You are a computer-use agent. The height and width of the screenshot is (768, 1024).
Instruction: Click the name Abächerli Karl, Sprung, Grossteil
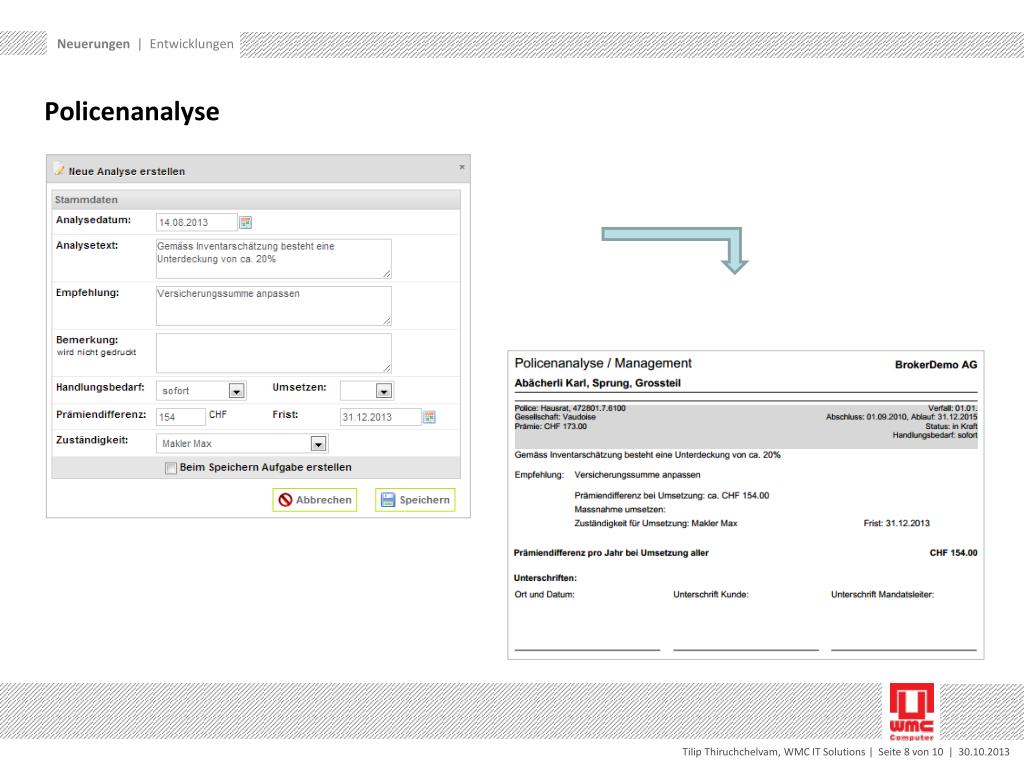point(598,383)
